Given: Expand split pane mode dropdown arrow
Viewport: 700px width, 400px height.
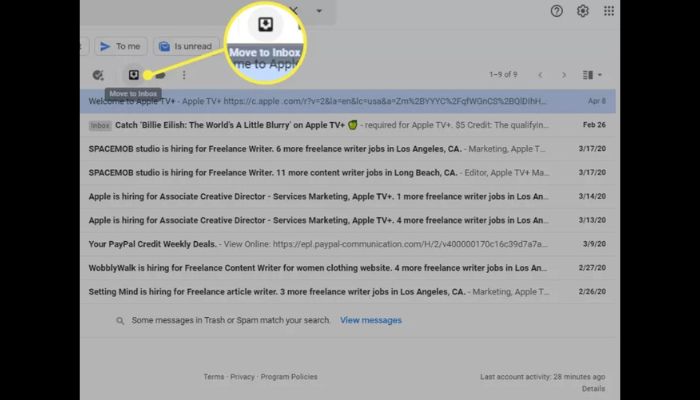Looking at the screenshot, I should (x=600, y=75).
